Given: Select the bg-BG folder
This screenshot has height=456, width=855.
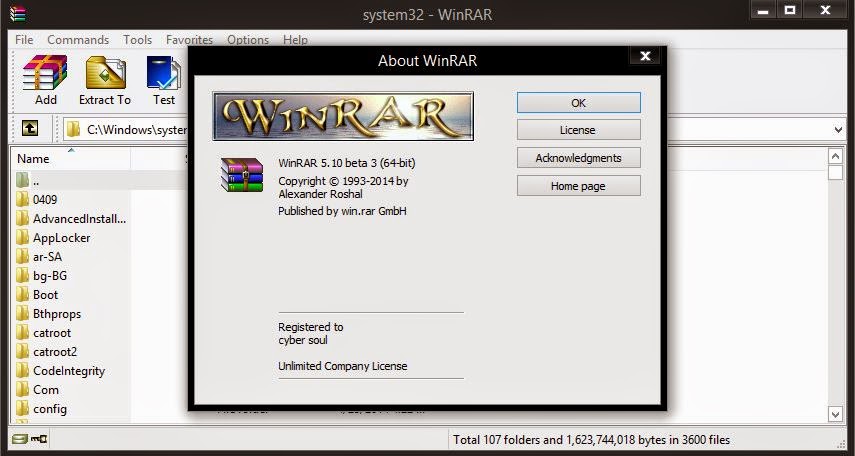Looking at the screenshot, I should [x=50, y=276].
